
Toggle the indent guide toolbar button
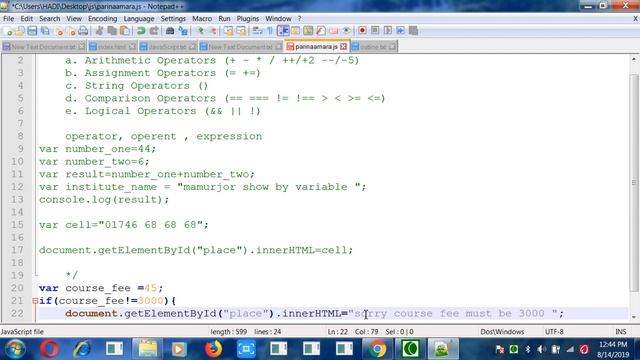point(283,31)
